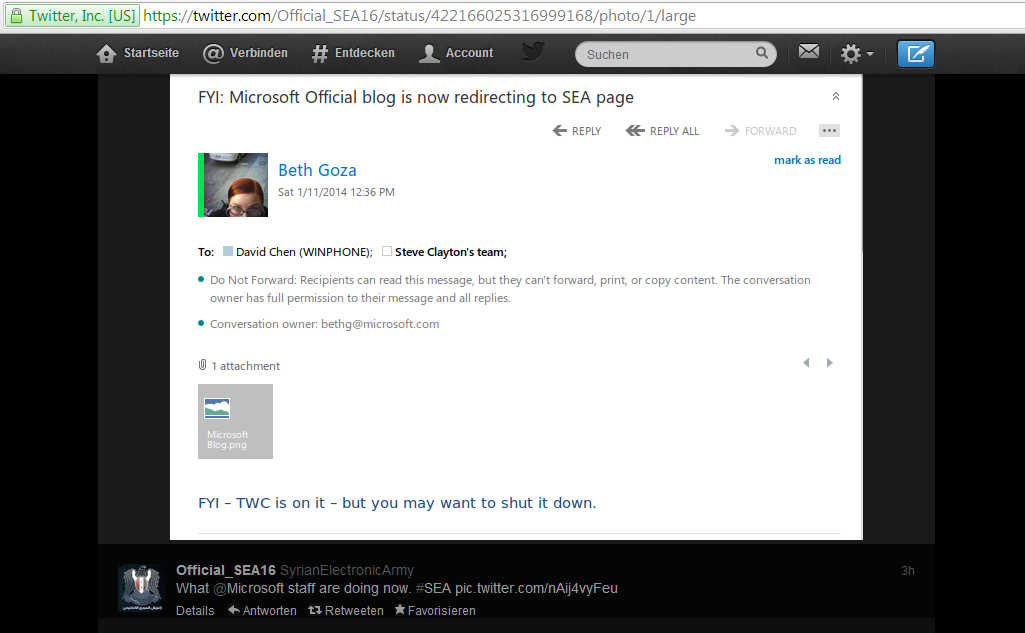
Task: Click the greyed FORWARD action
Action: (x=760, y=131)
